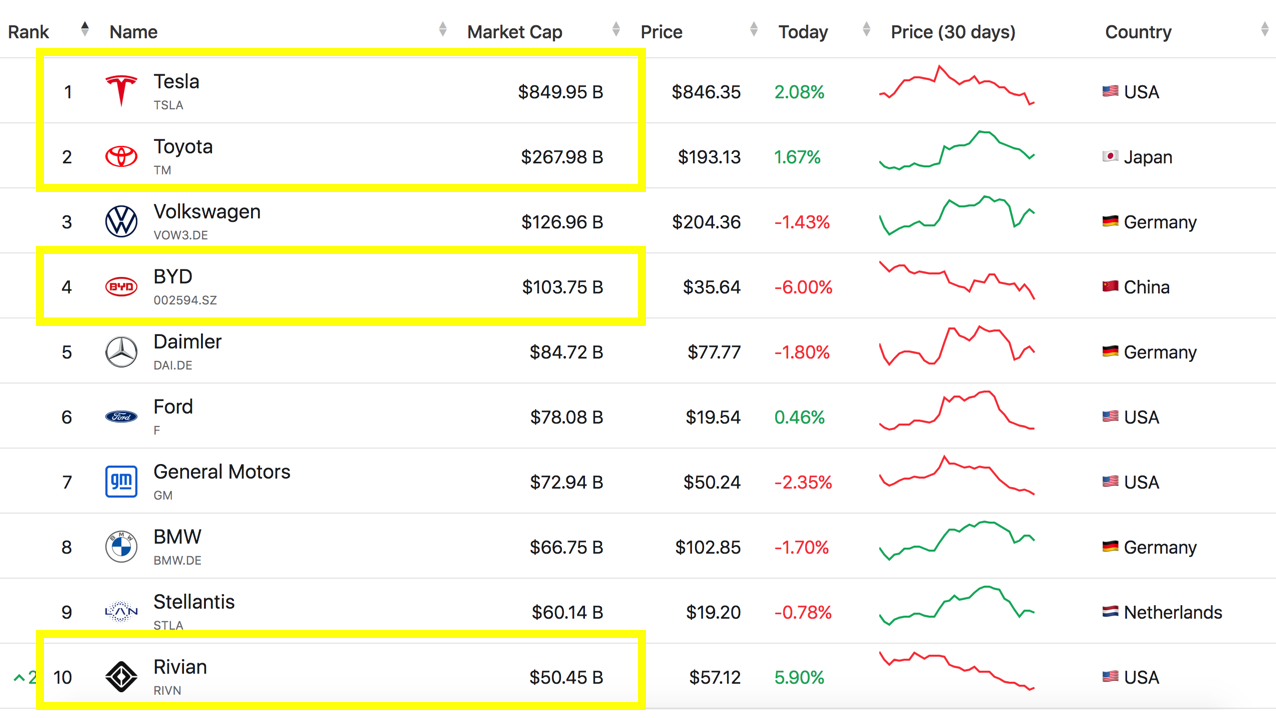Click the General Motors gm logo
The image size is (1276, 718).
click(121, 482)
